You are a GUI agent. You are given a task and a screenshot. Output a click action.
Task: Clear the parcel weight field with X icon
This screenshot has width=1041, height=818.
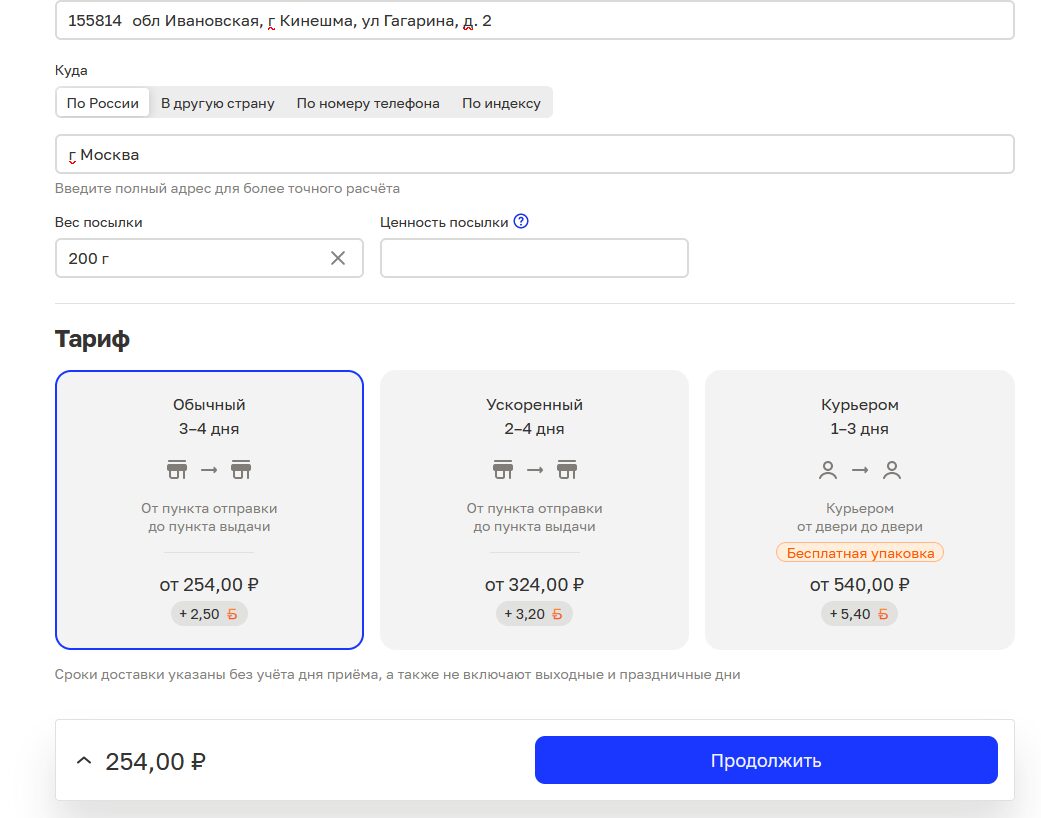pyautogui.click(x=338, y=258)
